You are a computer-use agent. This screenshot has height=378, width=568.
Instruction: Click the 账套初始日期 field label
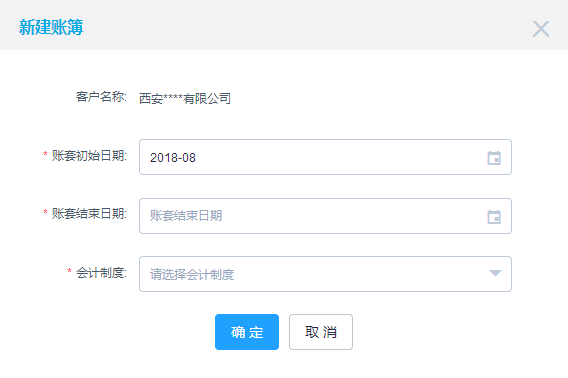point(89,156)
